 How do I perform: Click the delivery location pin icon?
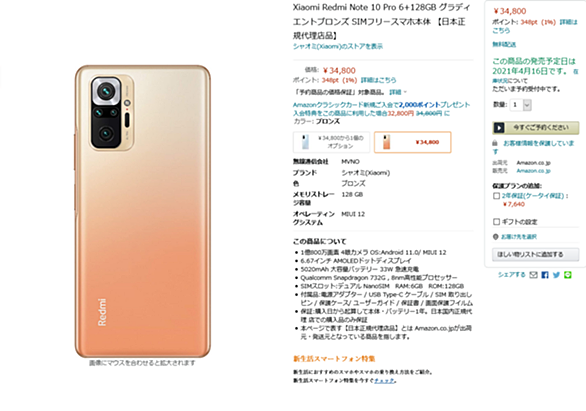[x=496, y=237]
